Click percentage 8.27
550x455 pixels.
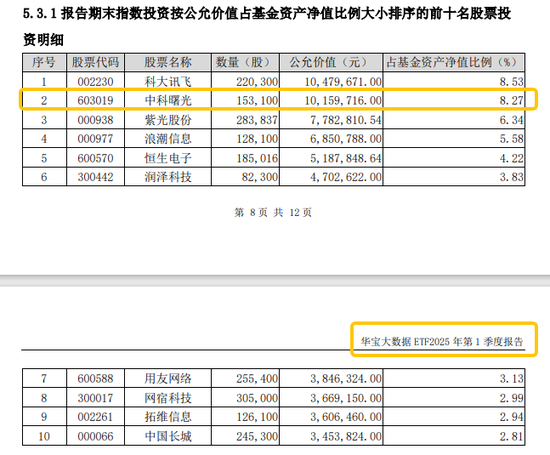(511, 101)
